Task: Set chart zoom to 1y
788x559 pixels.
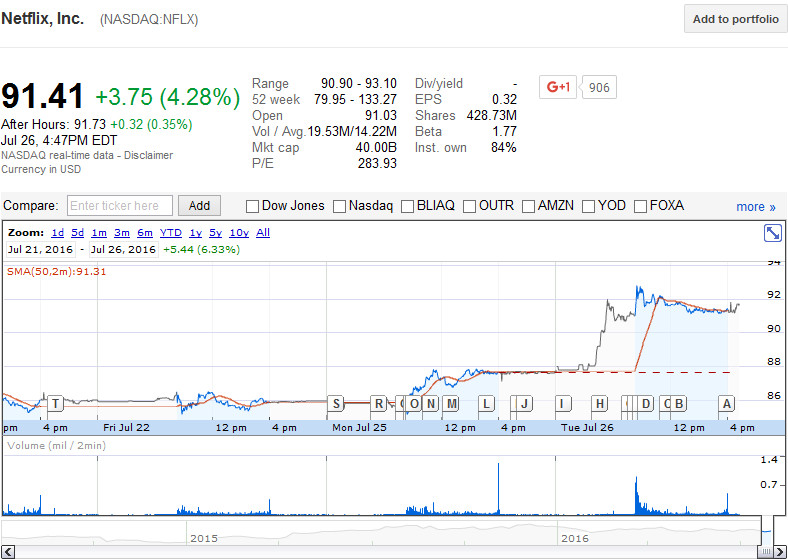Action: (x=195, y=233)
